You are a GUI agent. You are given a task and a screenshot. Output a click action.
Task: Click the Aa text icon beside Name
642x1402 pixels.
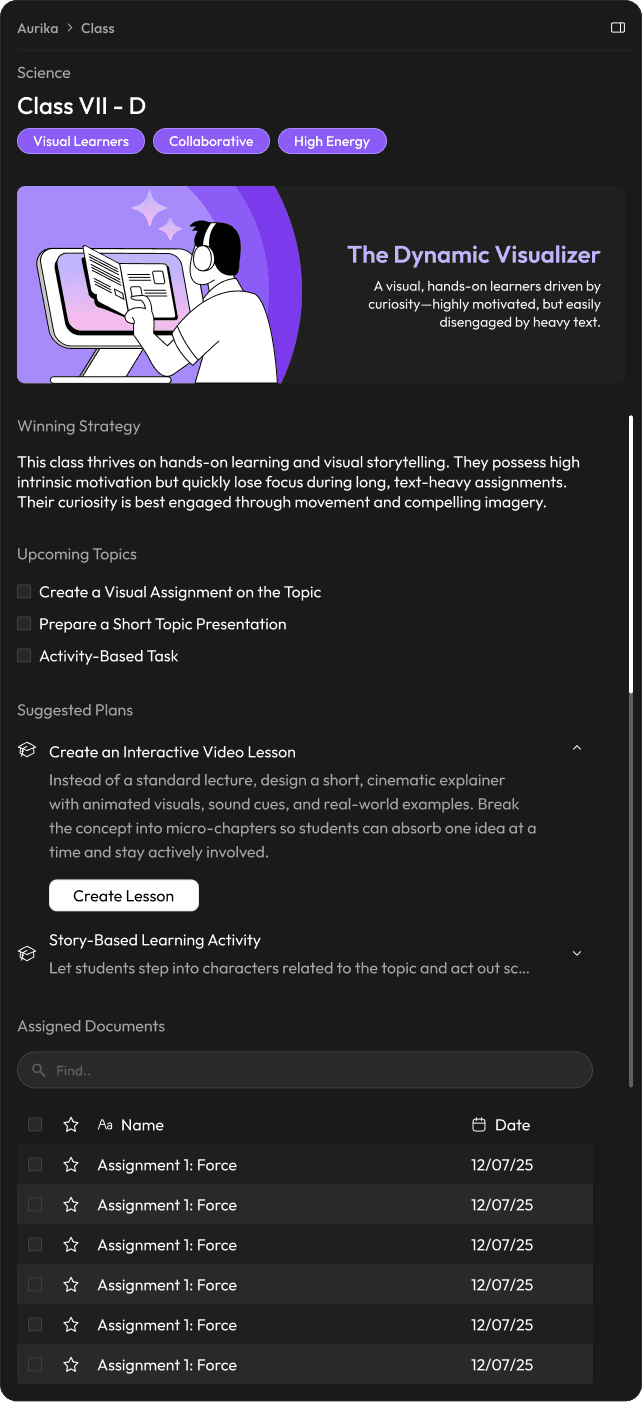tap(105, 1125)
